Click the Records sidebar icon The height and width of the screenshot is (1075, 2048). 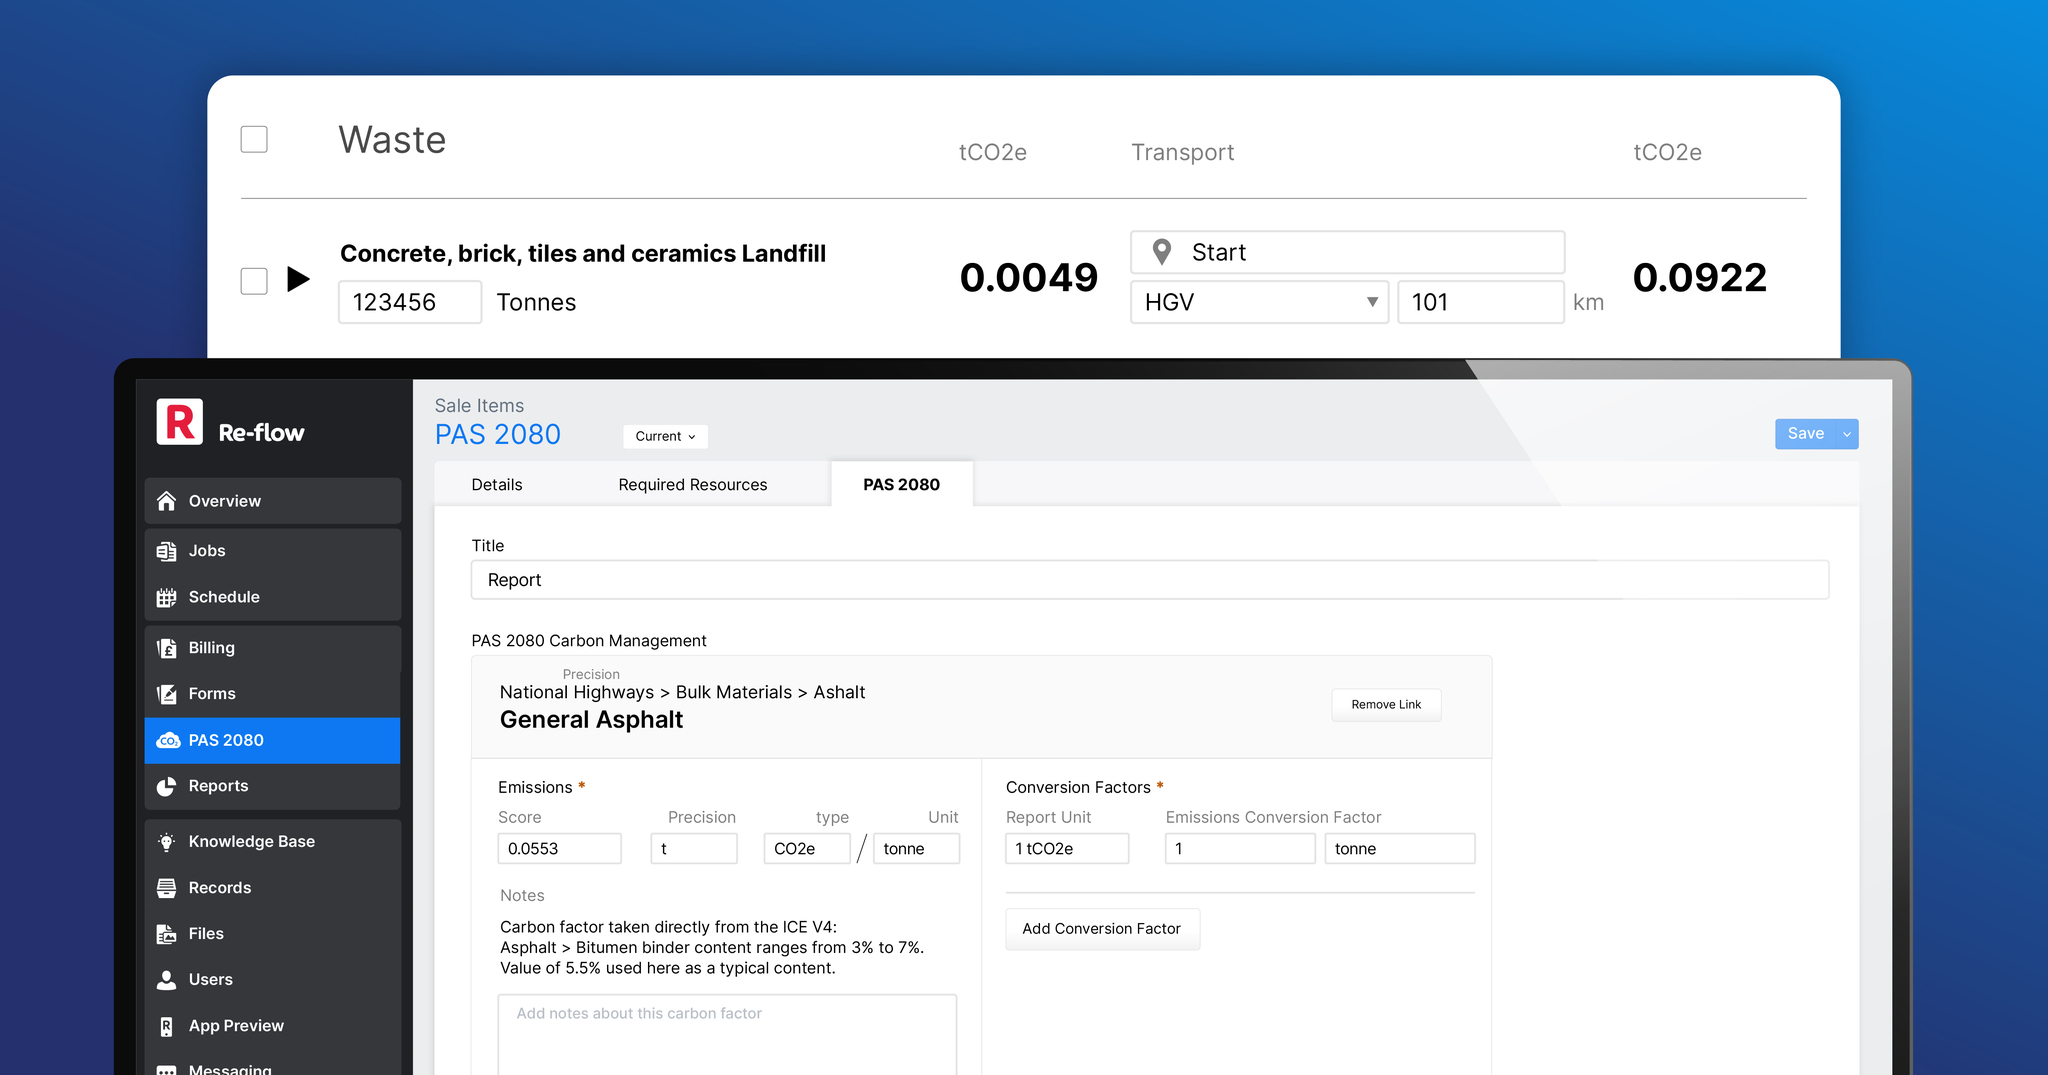coord(167,888)
